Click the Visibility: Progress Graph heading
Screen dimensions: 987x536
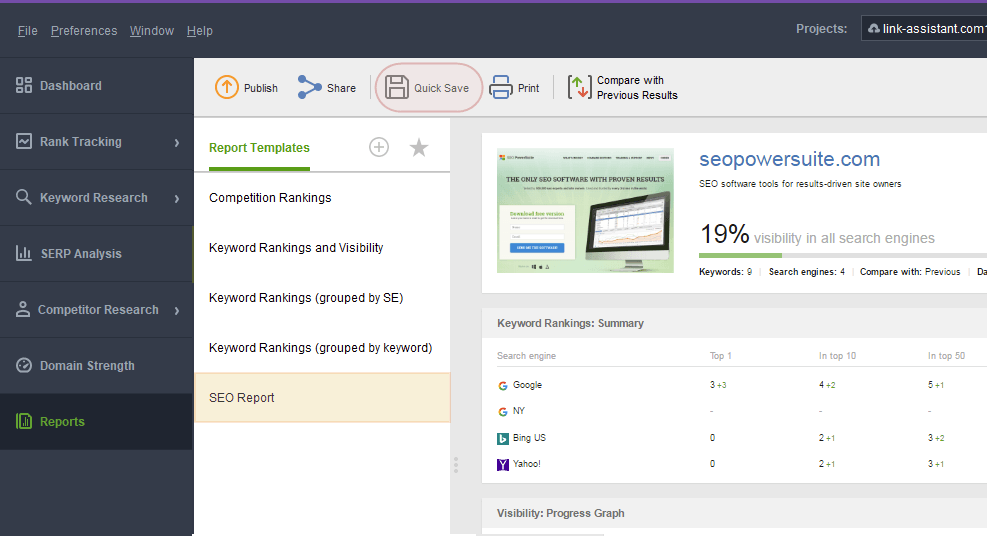[x=561, y=513]
